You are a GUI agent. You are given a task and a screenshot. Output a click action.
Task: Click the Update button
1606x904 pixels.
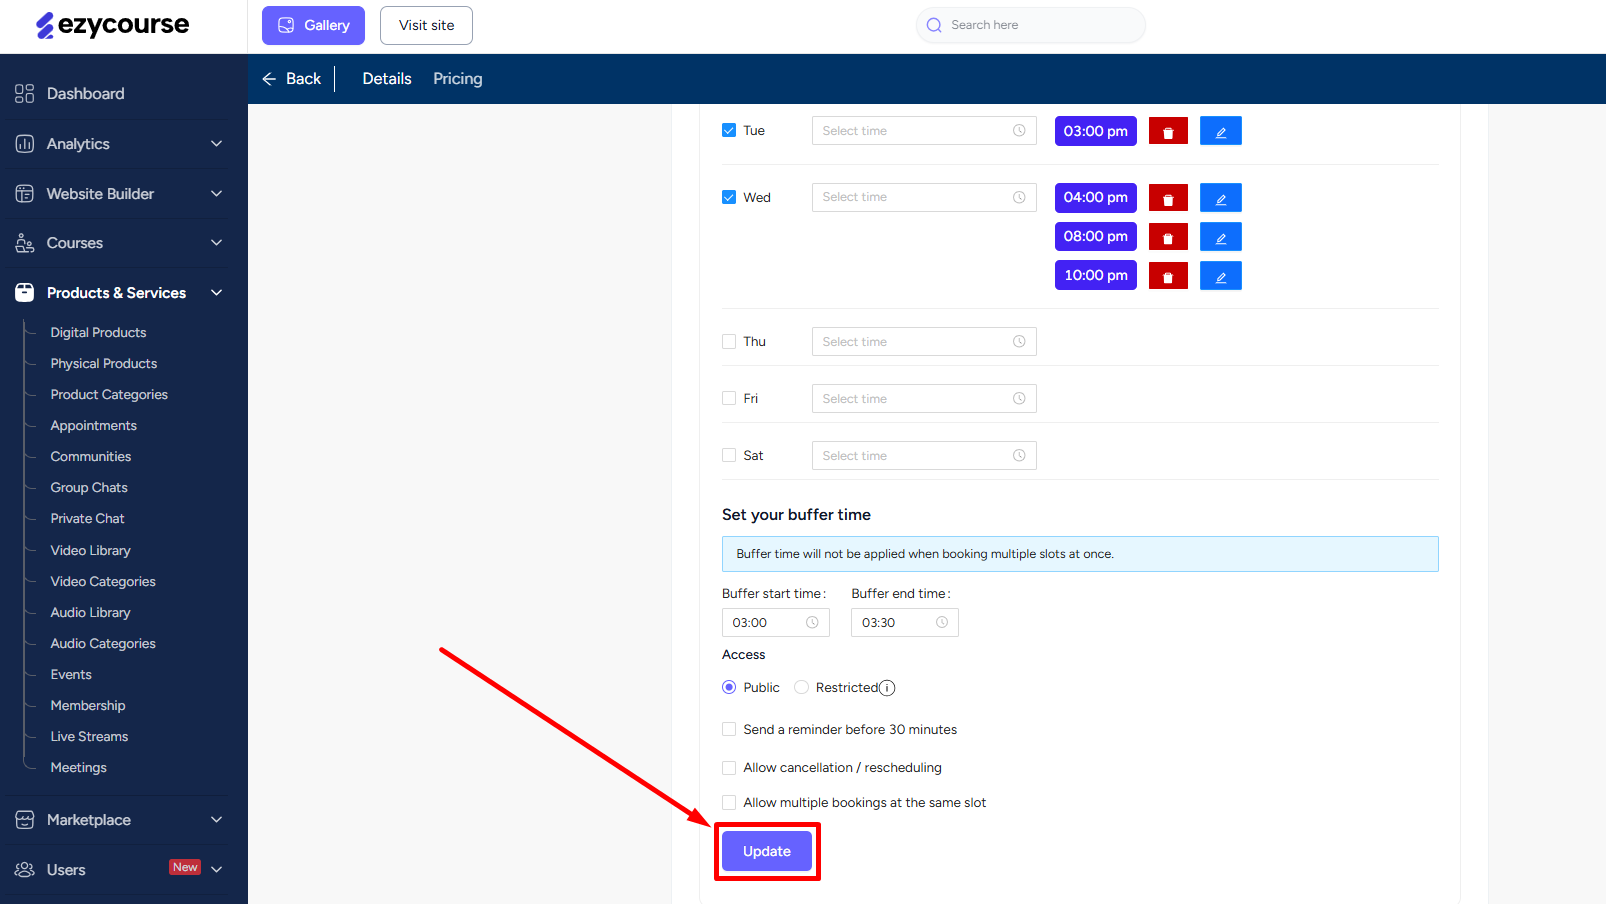(767, 851)
